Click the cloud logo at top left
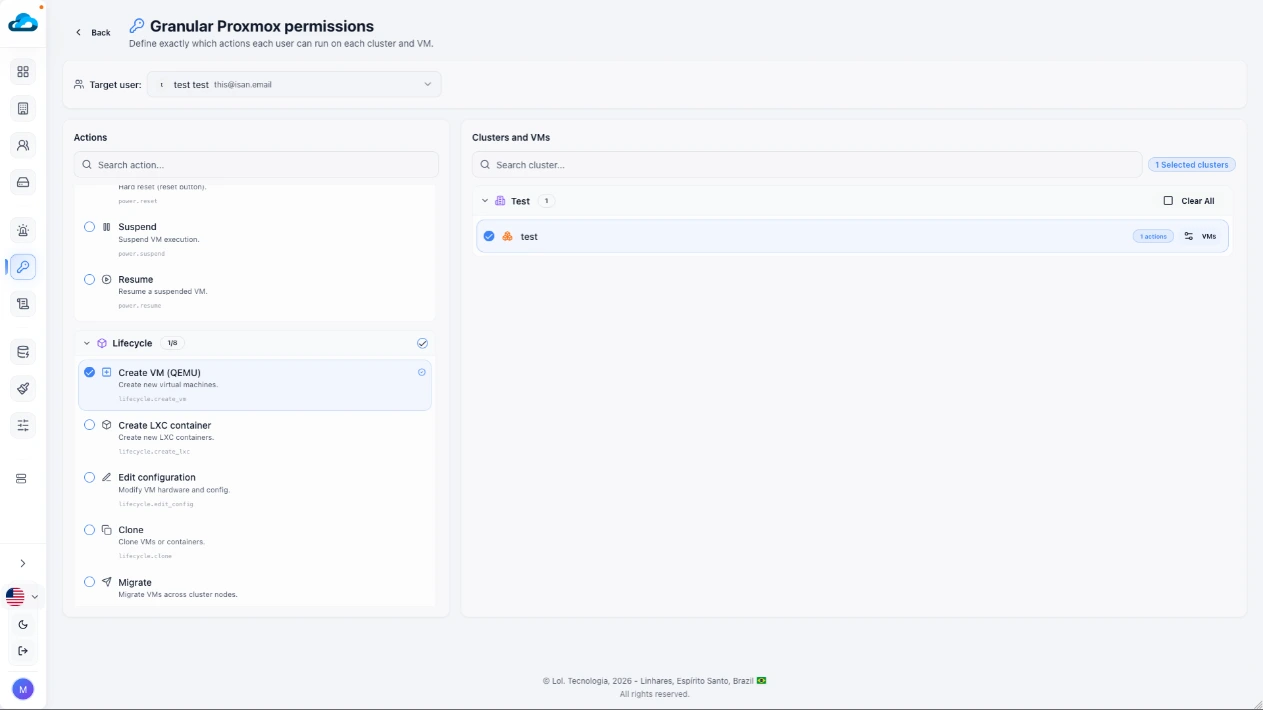This screenshot has width=1263, height=710. click(23, 22)
